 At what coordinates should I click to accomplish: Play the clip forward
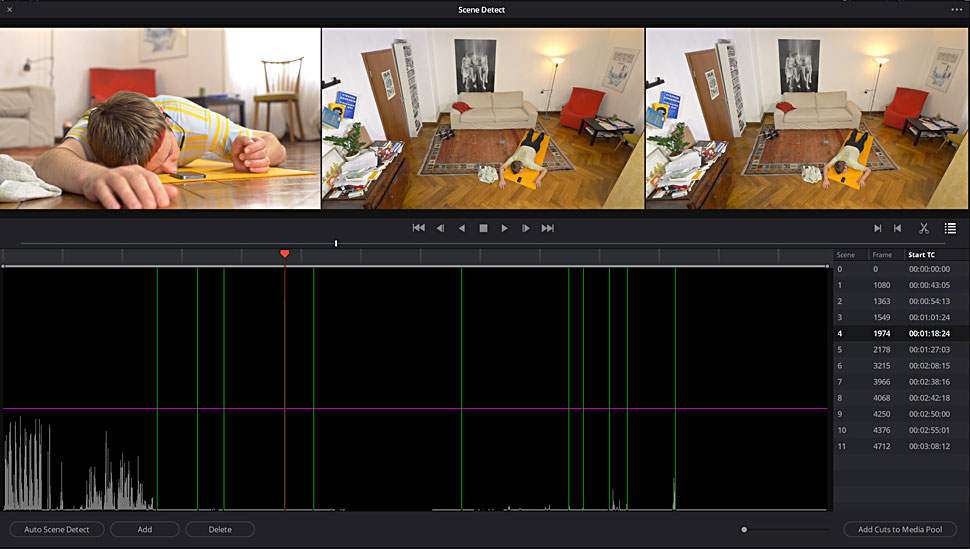tap(504, 228)
